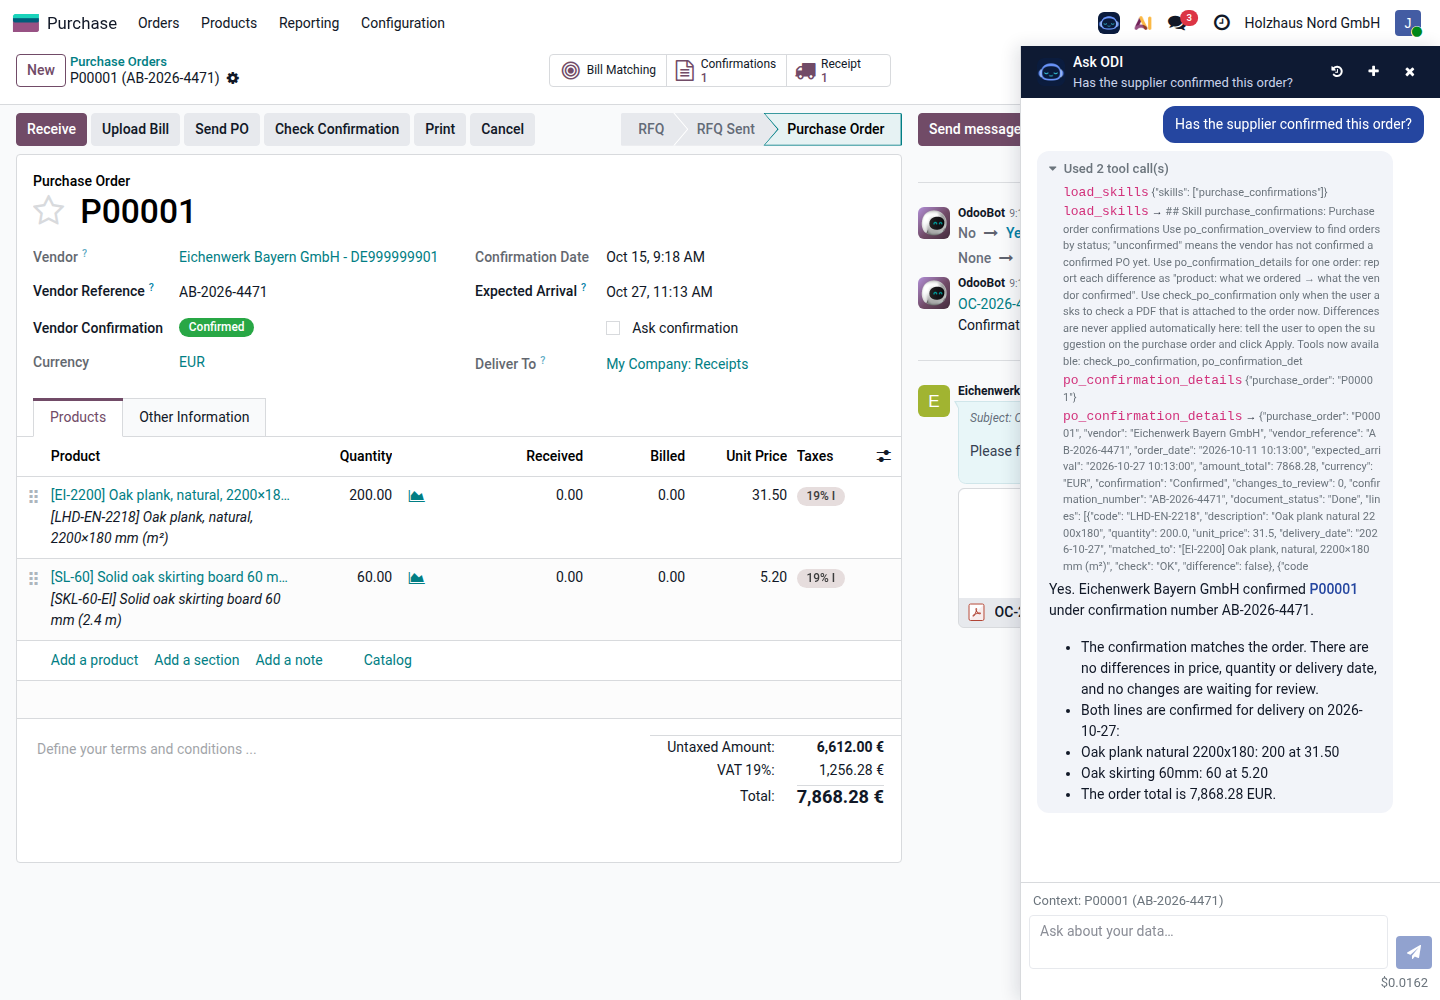Open the Catalog link
The height and width of the screenshot is (1000, 1440).
[388, 660]
